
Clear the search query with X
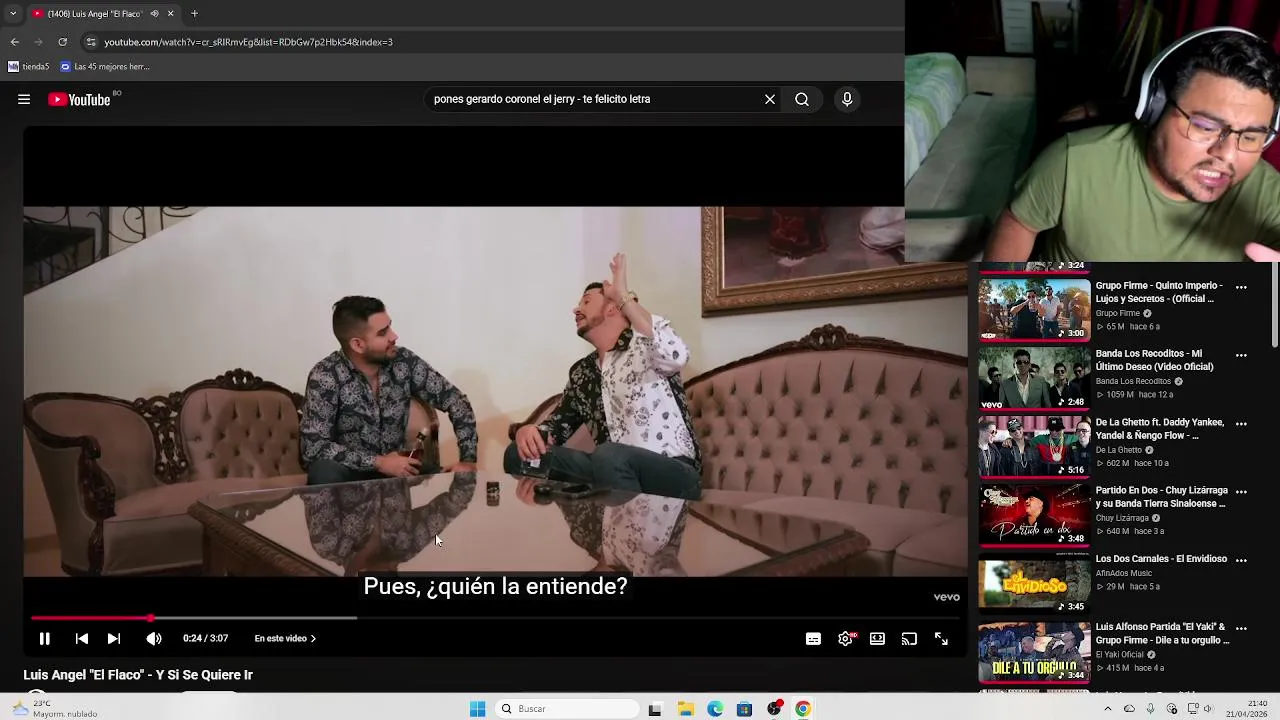[770, 99]
